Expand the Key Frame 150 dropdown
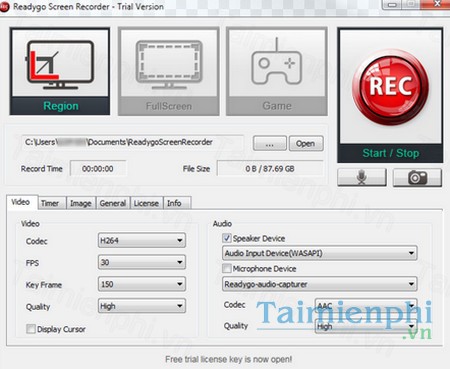This screenshot has width=450, height=369. point(142,284)
